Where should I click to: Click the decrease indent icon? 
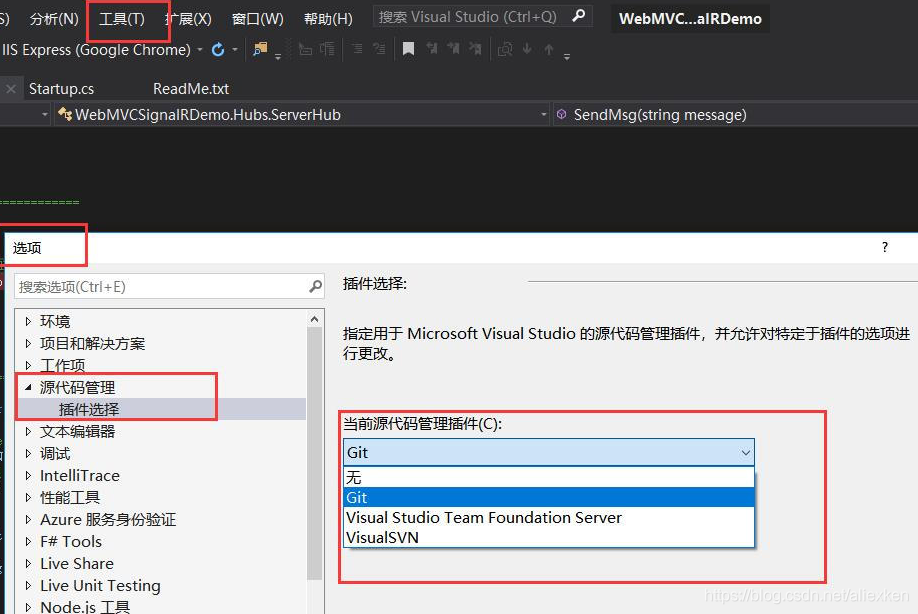pos(305,49)
